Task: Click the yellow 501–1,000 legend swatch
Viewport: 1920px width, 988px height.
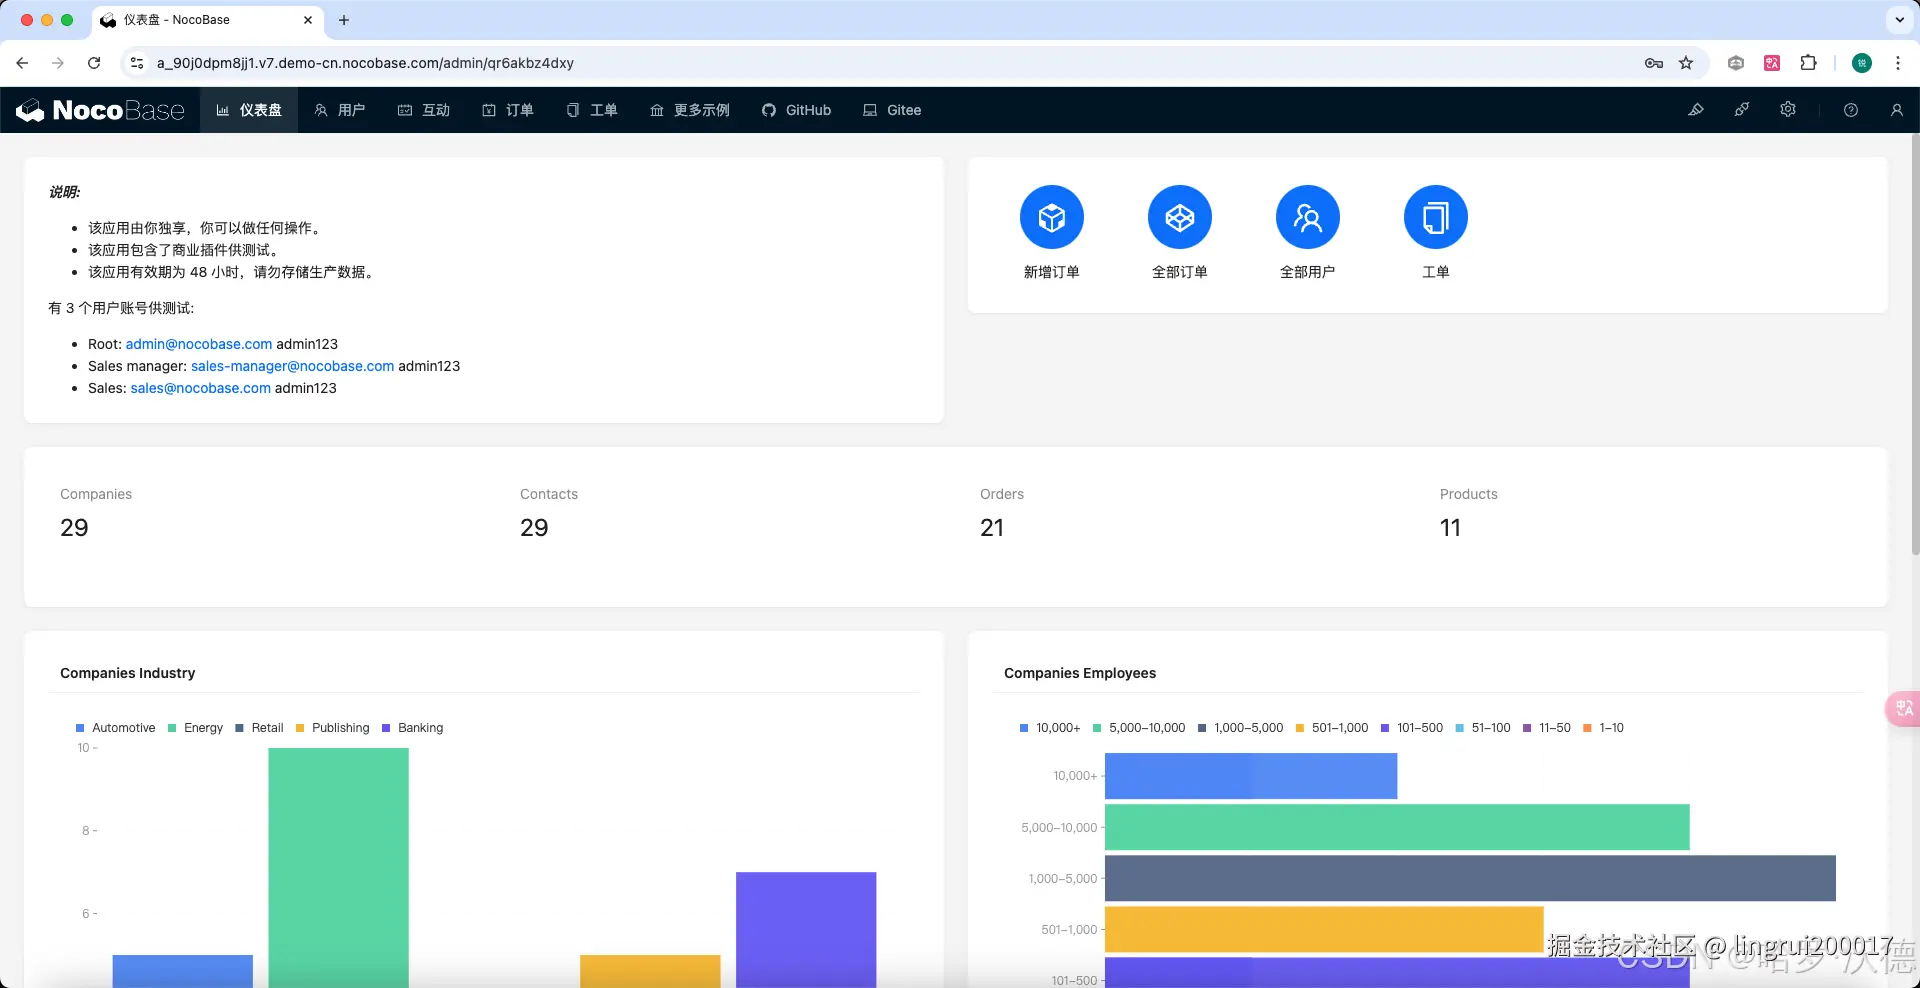Action: coord(1300,728)
